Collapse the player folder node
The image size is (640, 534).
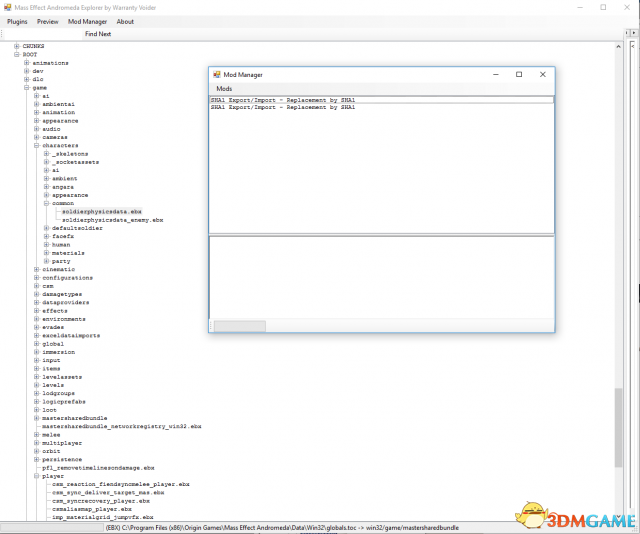(x=36, y=476)
